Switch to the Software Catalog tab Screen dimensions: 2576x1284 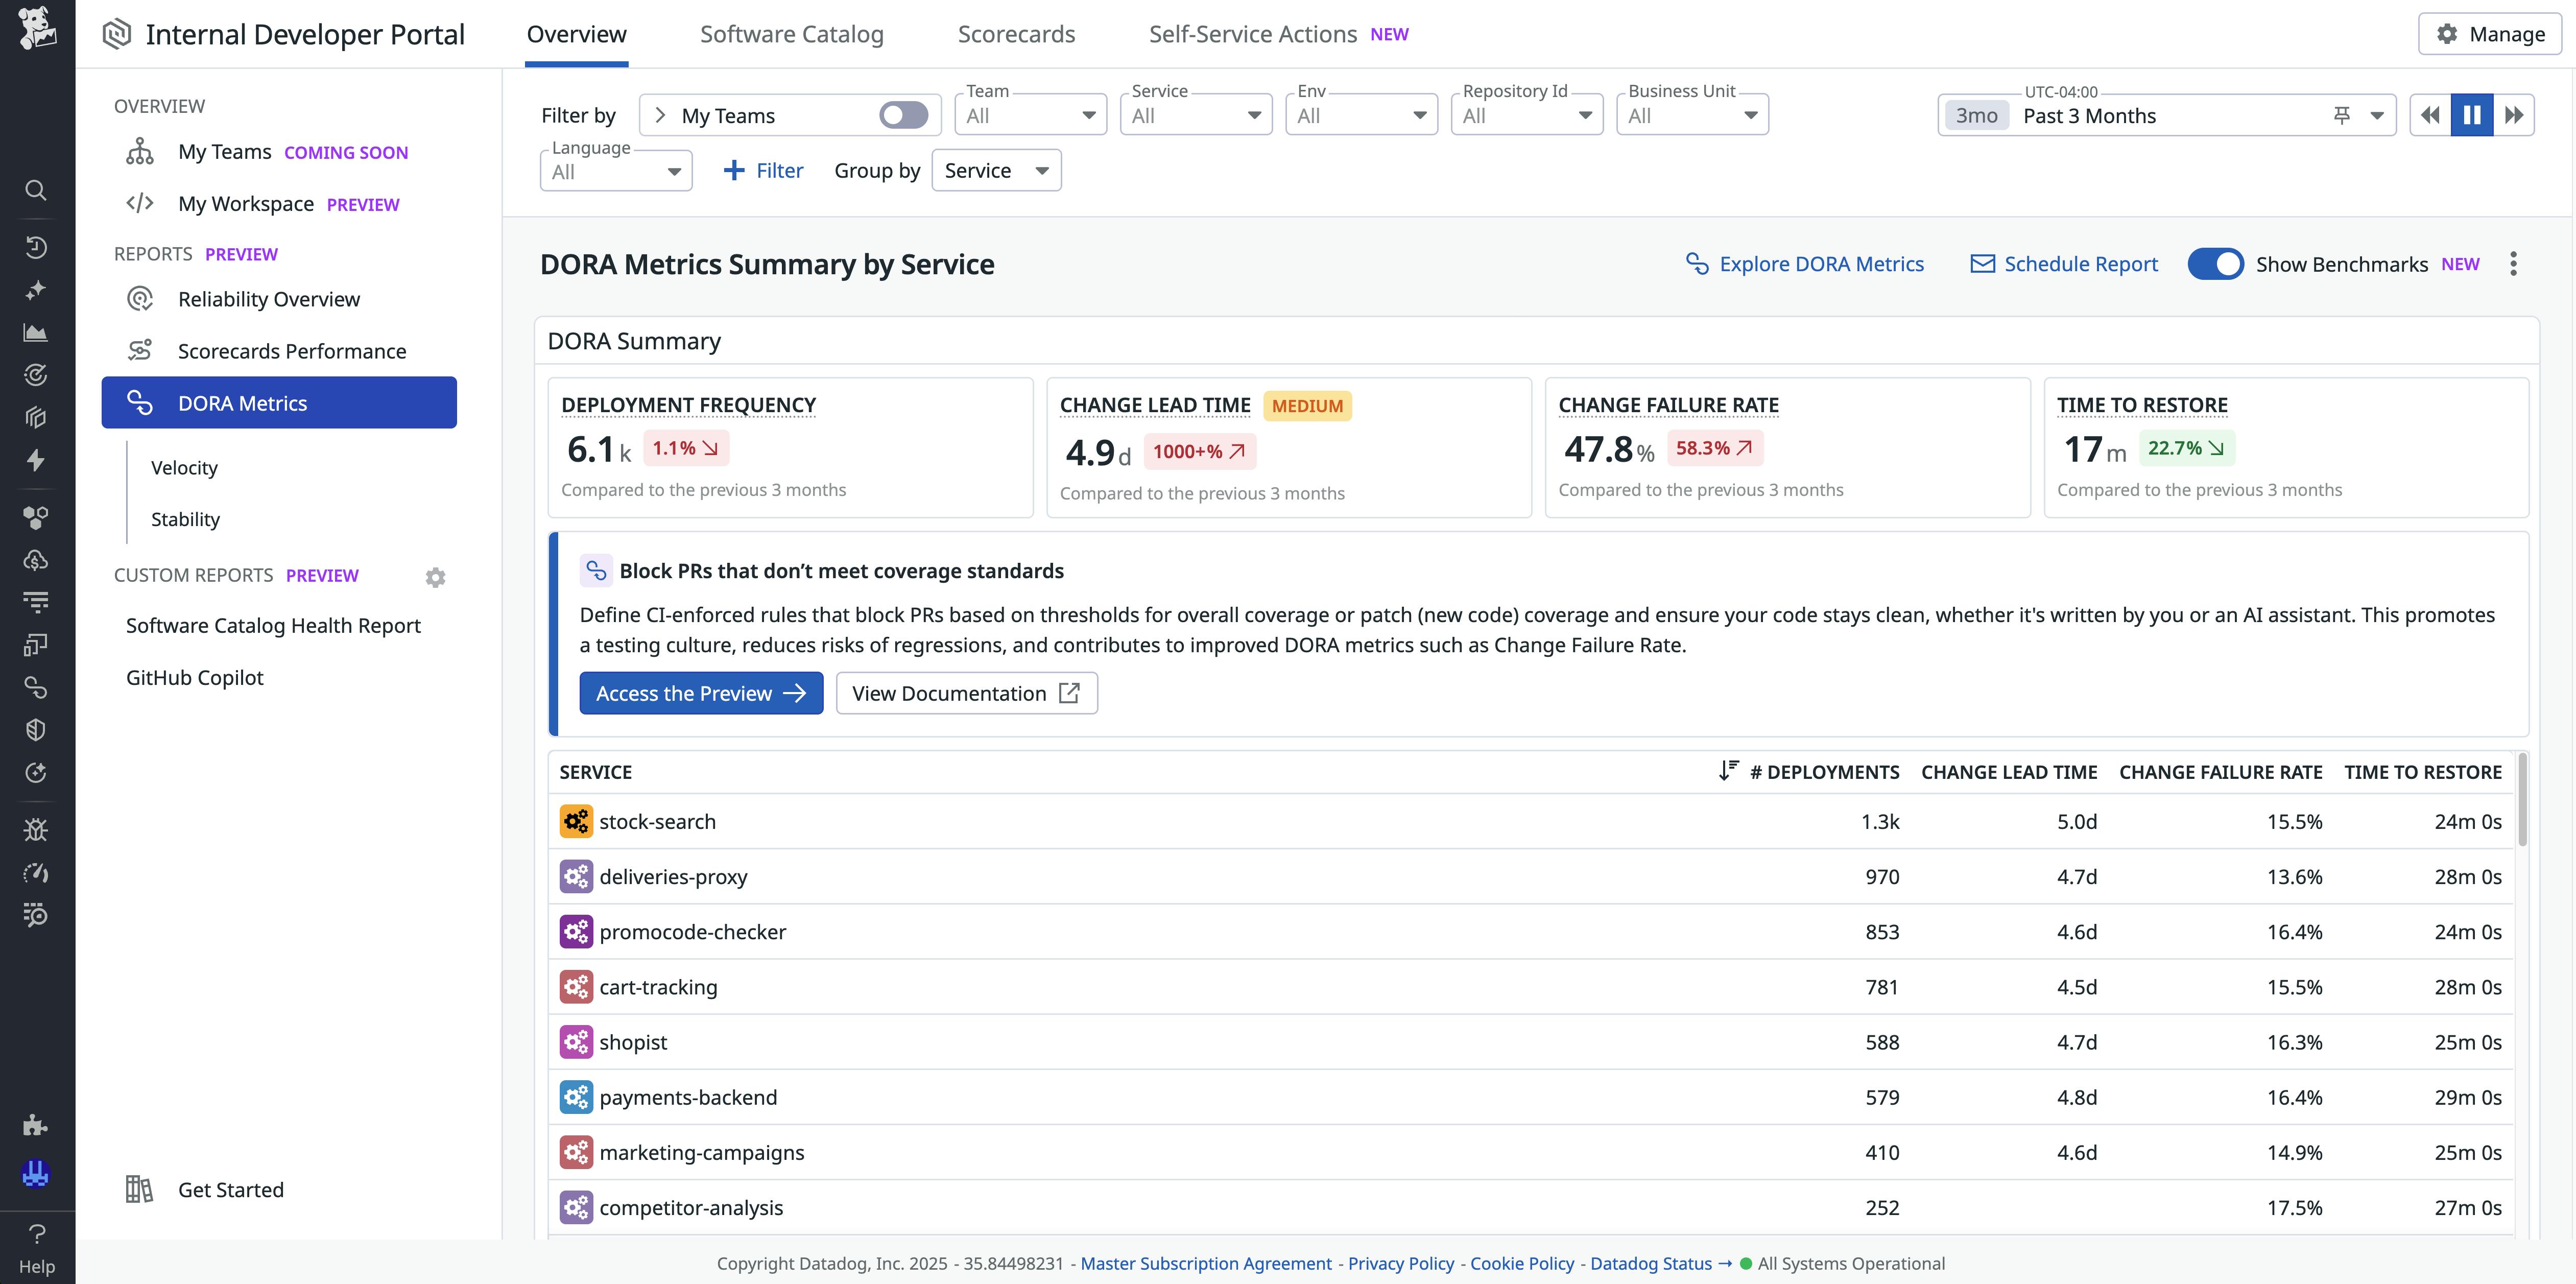click(792, 33)
